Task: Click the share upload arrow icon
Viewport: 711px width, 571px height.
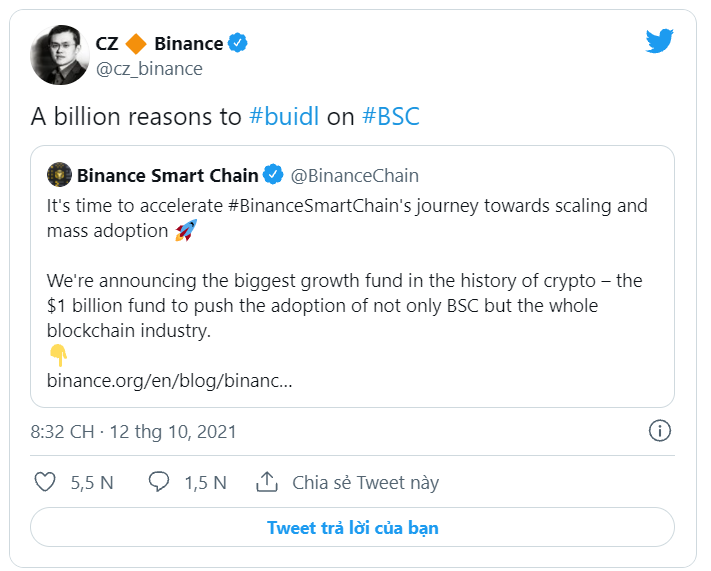Action: click(266, 482)
